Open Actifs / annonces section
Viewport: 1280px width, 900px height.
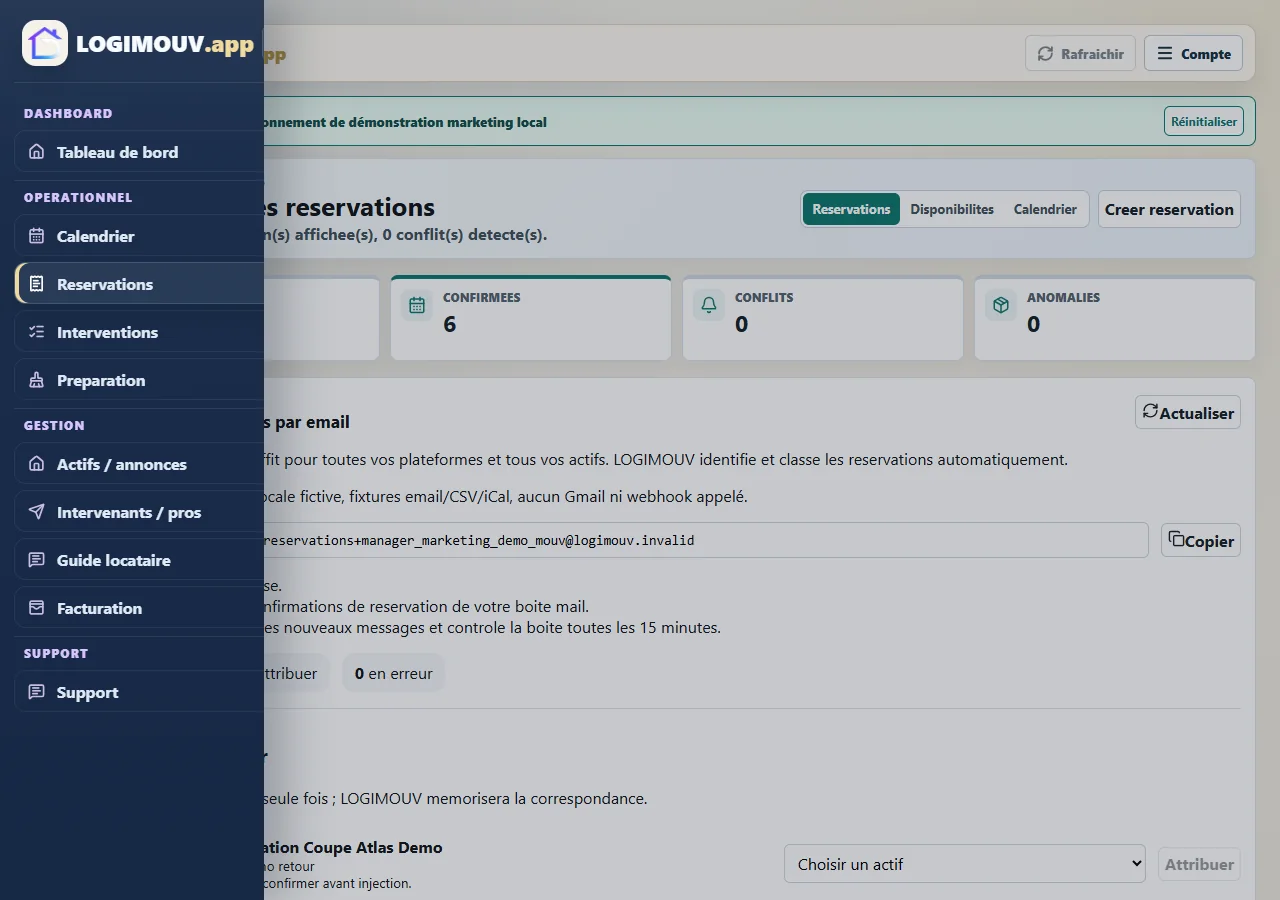139,464
